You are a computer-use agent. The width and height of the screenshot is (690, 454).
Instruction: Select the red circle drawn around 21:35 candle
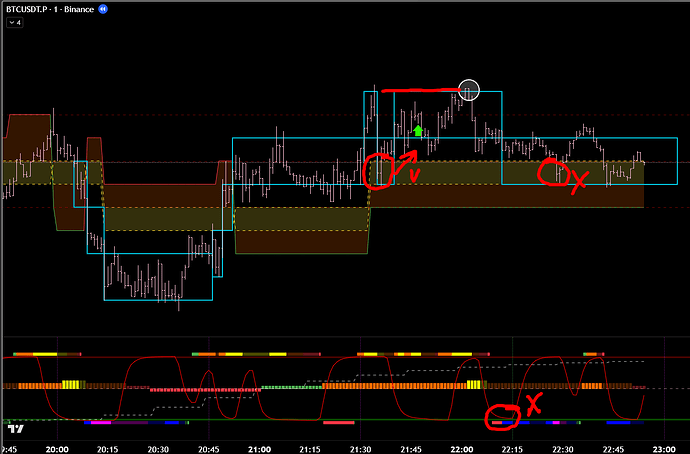tap(380, 171)
